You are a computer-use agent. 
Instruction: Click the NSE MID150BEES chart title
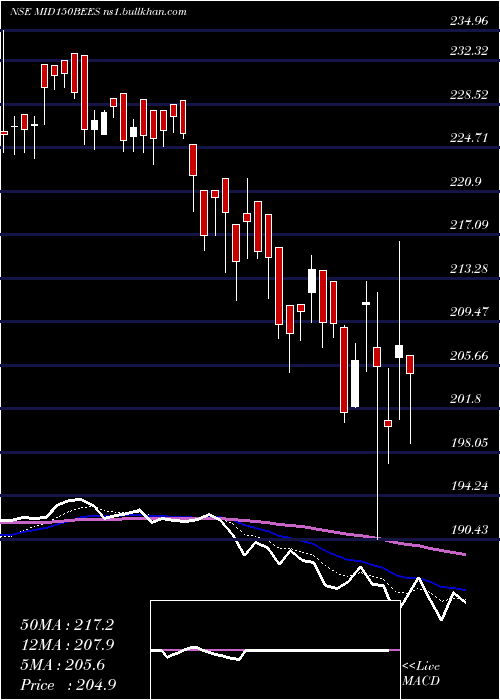(x=98, y=12)
